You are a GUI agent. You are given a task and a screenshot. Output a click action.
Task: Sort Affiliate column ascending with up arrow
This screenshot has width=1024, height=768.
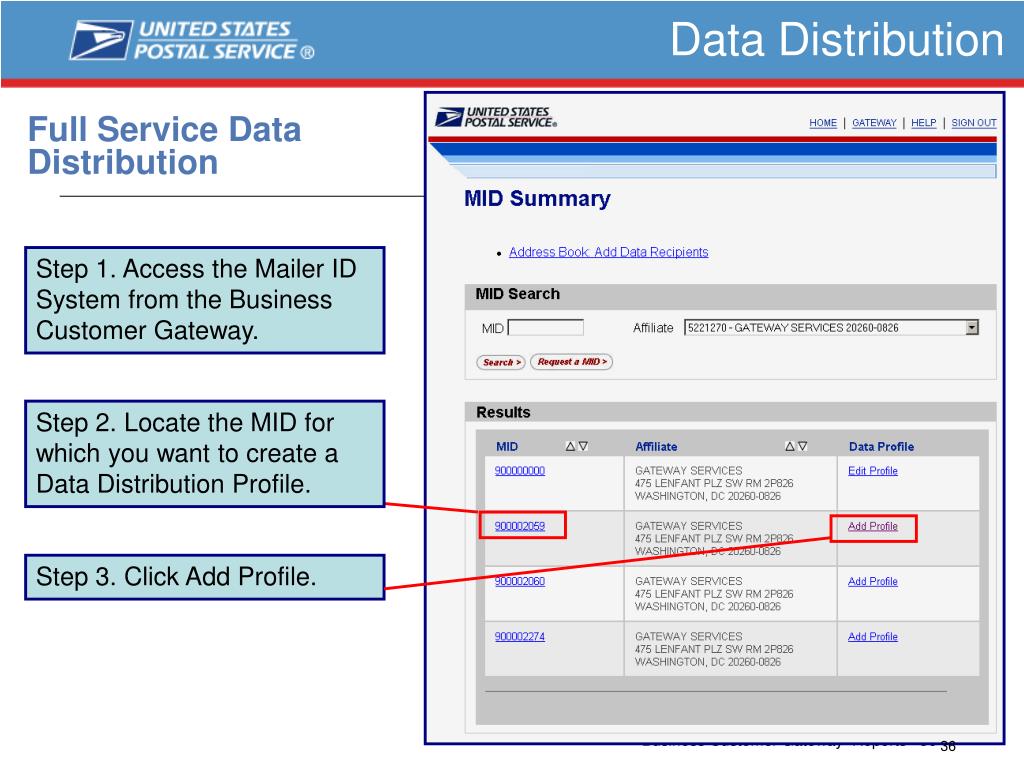(x=790, y=447)
